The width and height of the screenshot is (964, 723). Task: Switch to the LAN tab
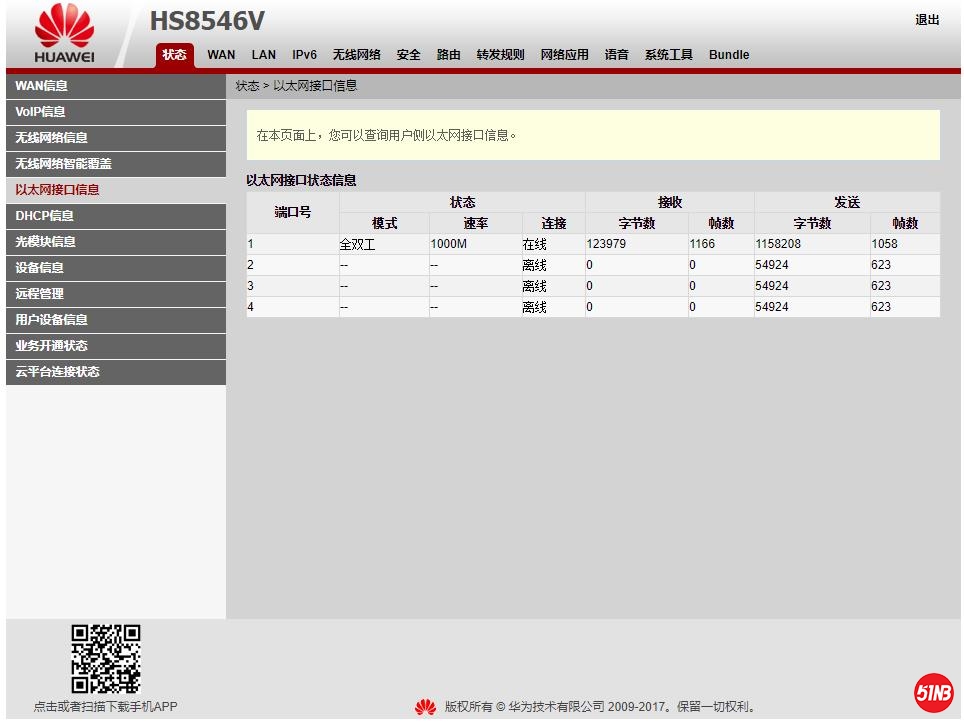(x=264, y=55)
